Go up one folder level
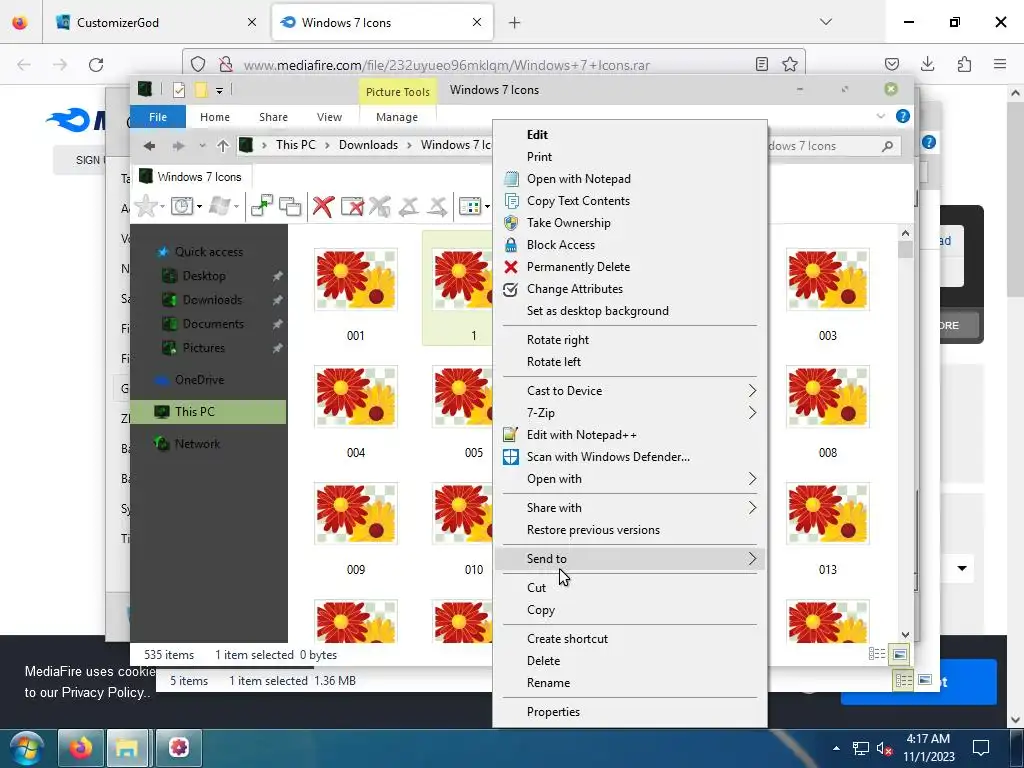The height and width of the screenshot is (768, 1024). [x=223, y=146]
